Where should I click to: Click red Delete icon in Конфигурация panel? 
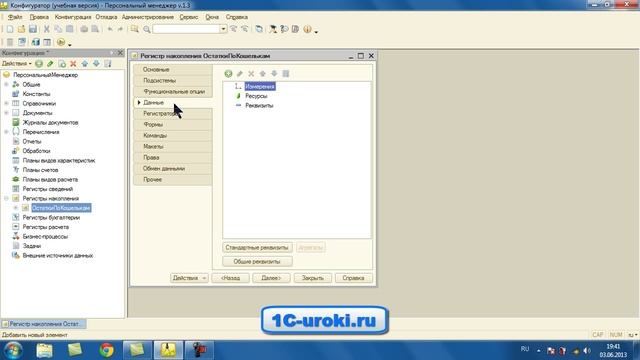(73, 64)
